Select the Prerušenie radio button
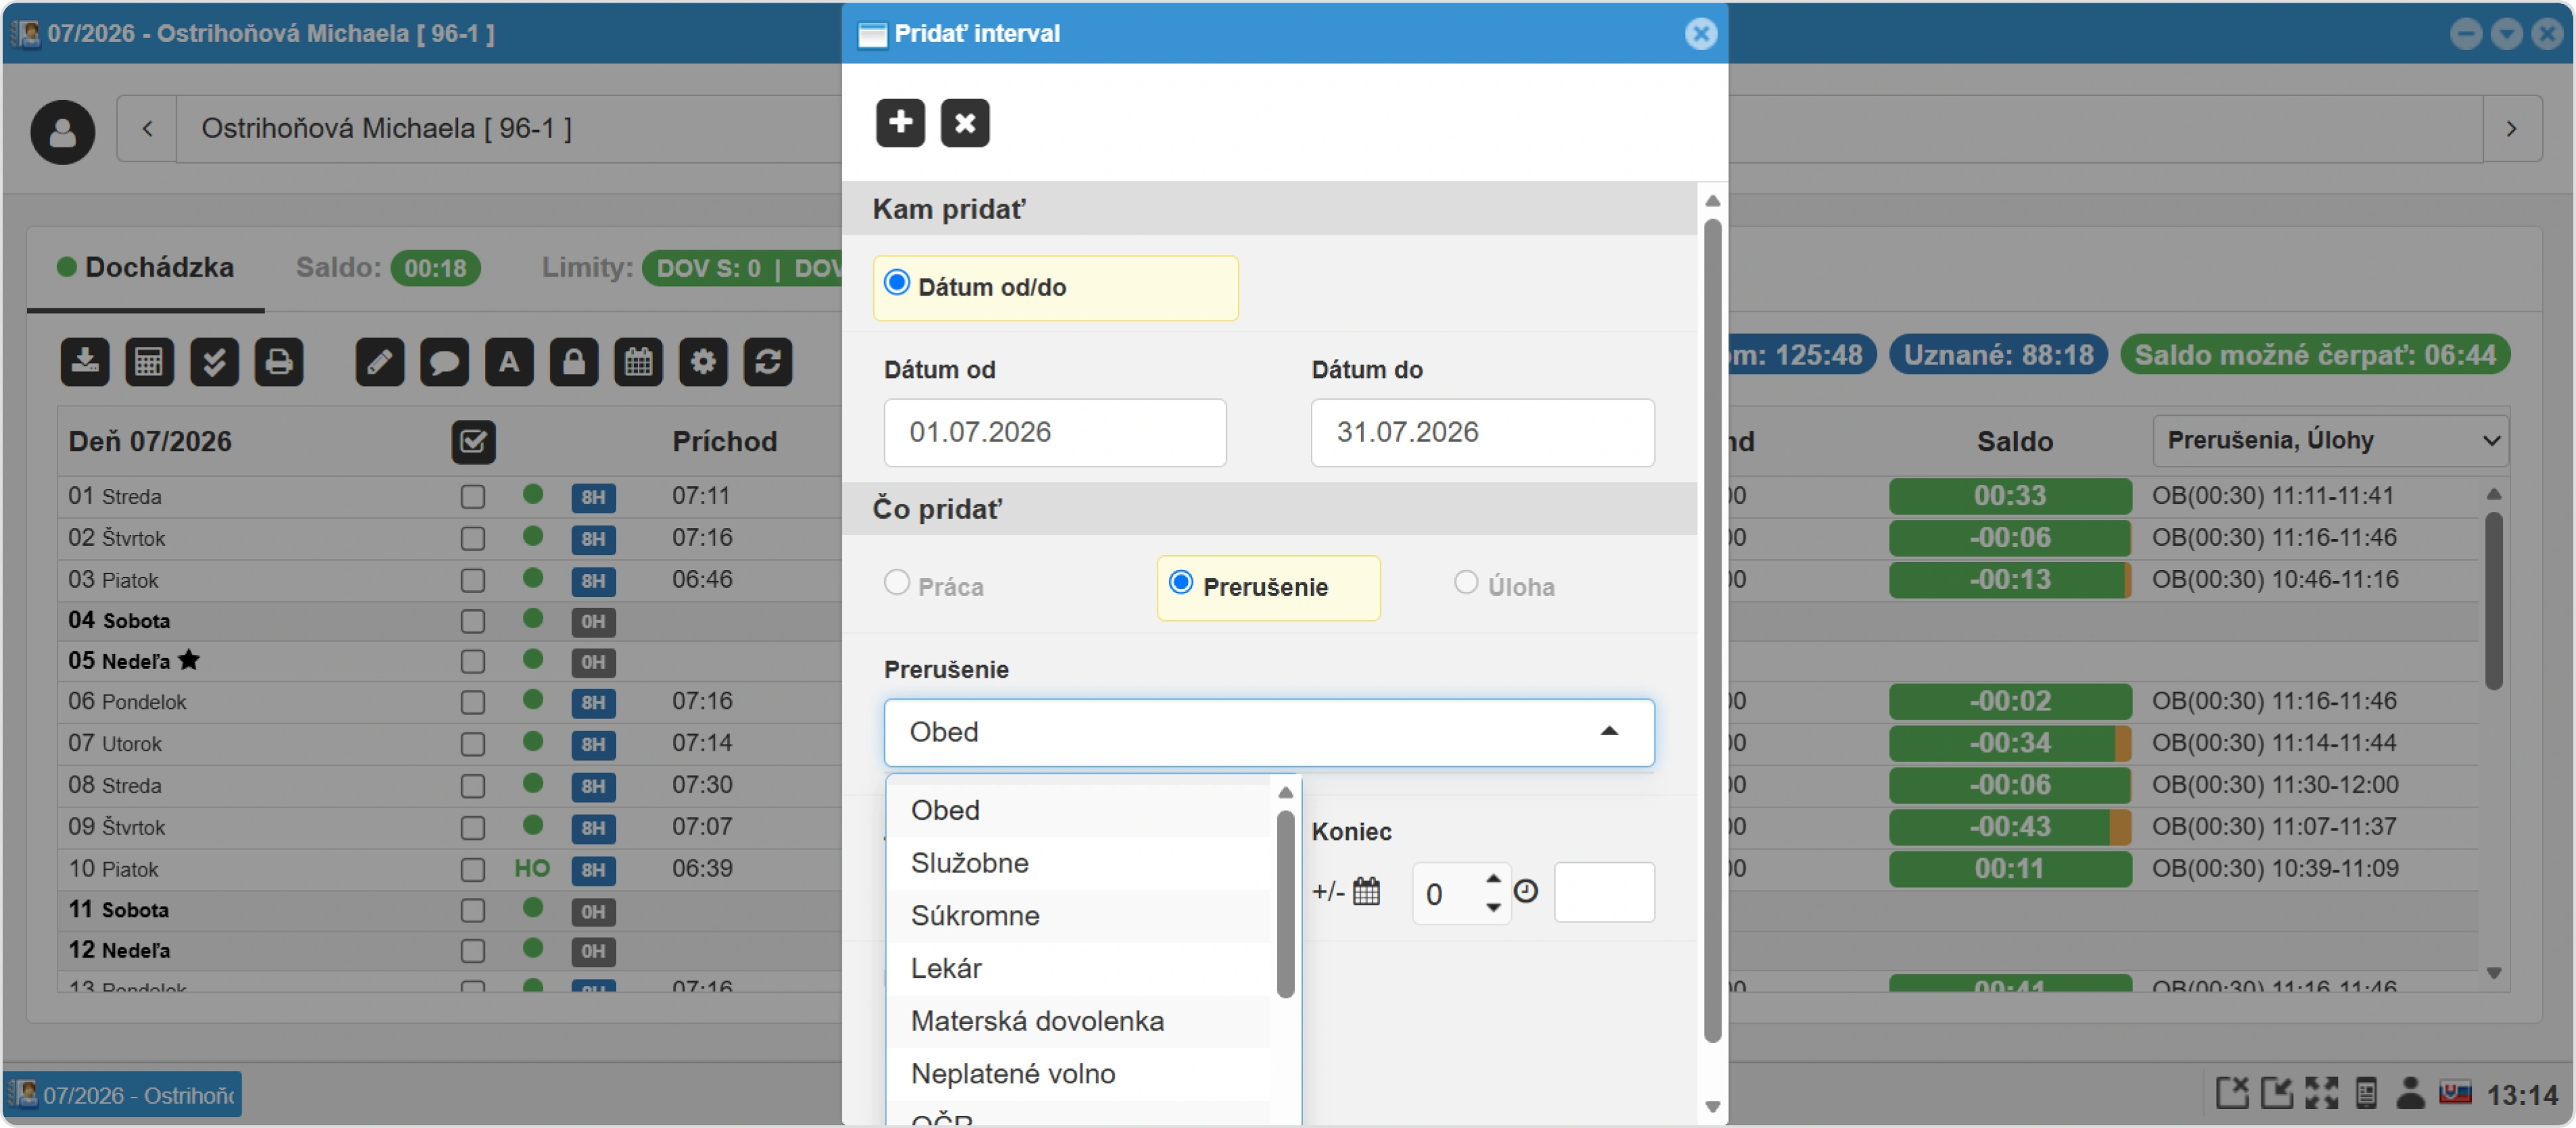This screenshot has height=1128, width=2576. [x=1181, y=583]
